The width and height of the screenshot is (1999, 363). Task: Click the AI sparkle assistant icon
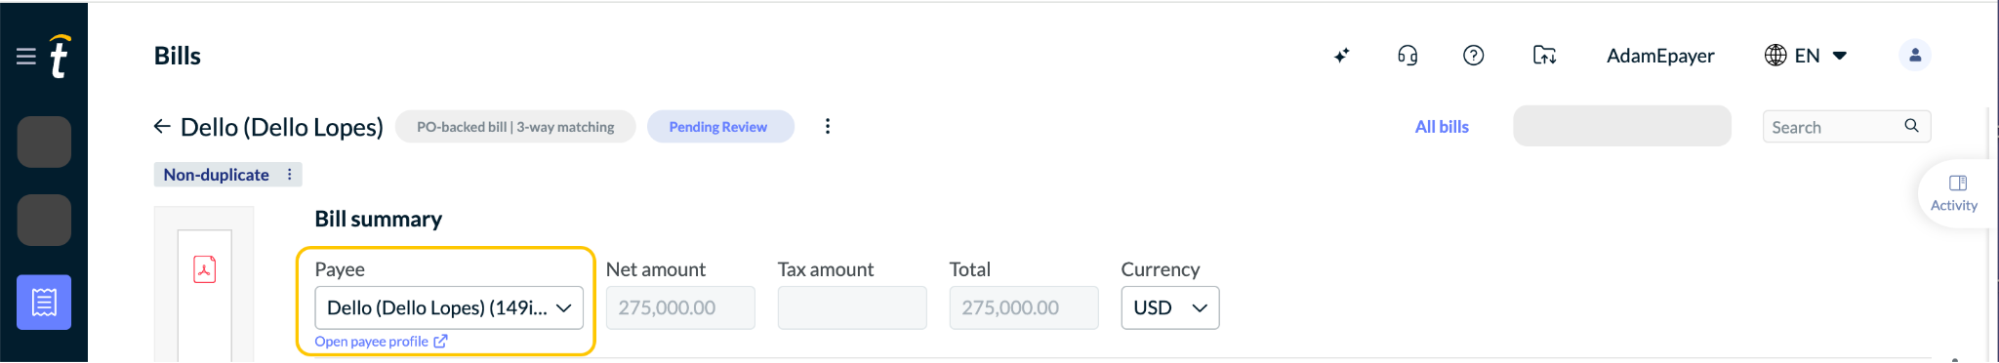coord(1341,56)
